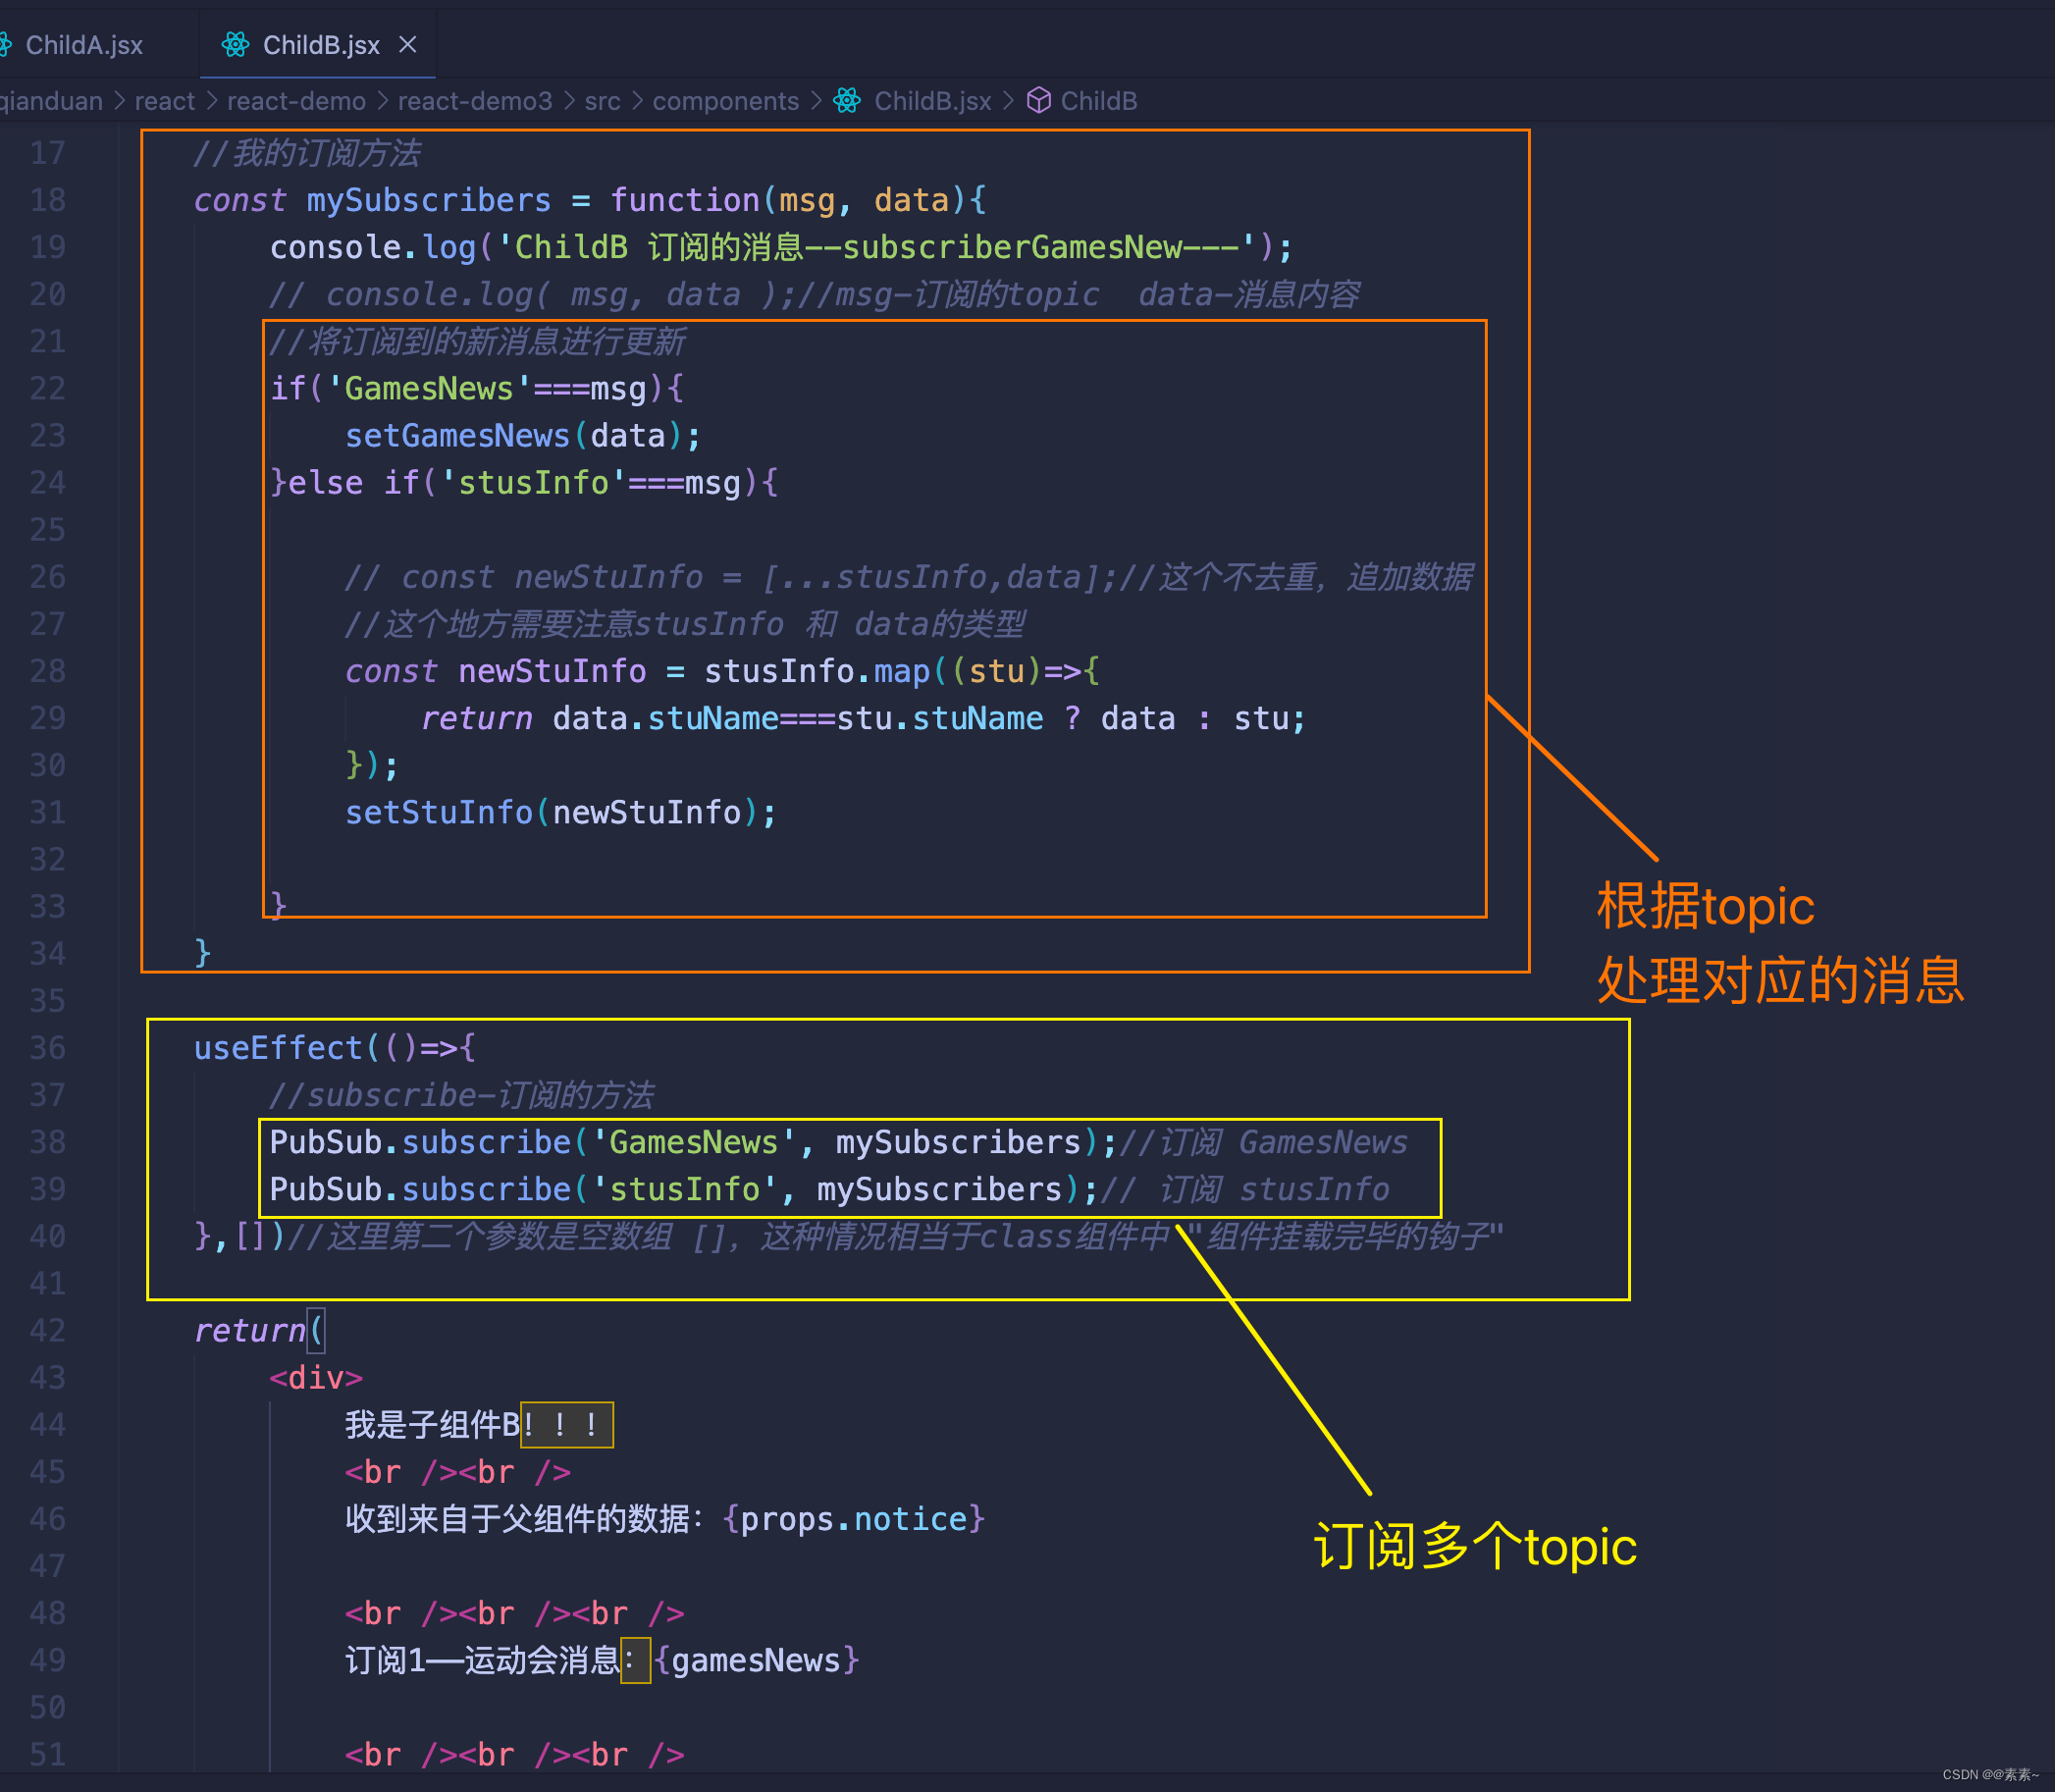Image resolution: width=2055 pixels, height=1792 pixels.
Task: Click the mySubscribers name on line 18
Action: 428,200
